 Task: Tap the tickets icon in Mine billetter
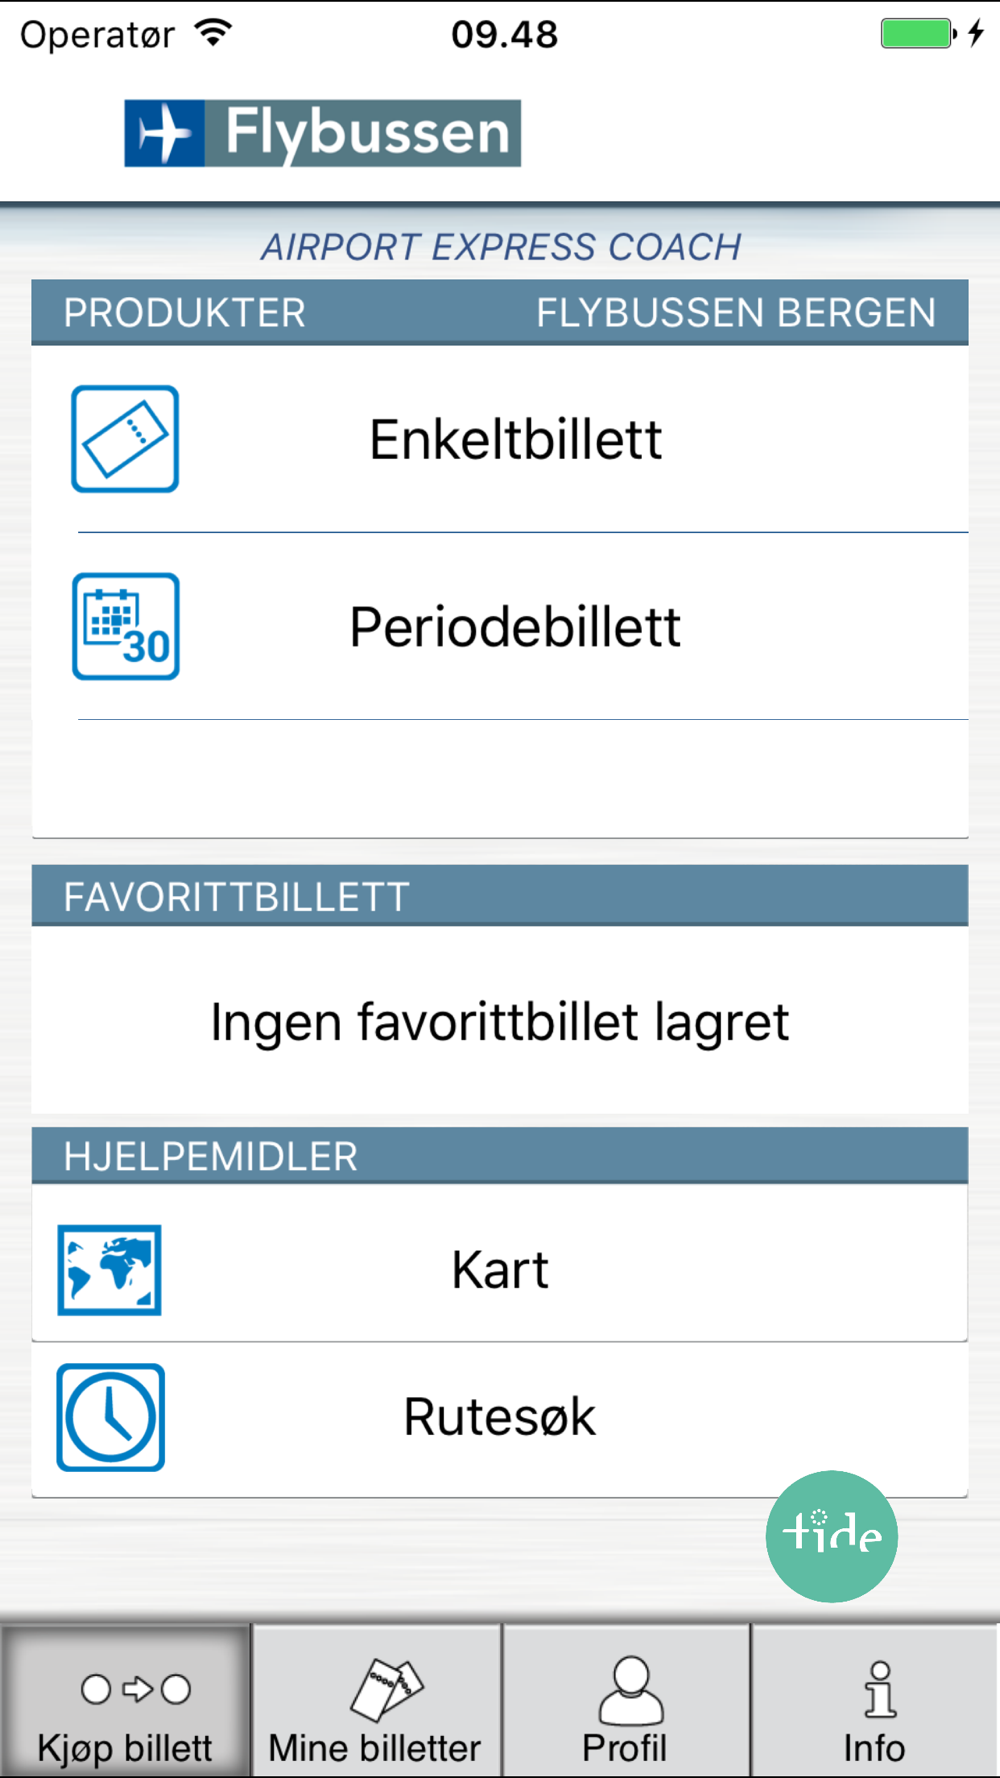click(387, 1689)
